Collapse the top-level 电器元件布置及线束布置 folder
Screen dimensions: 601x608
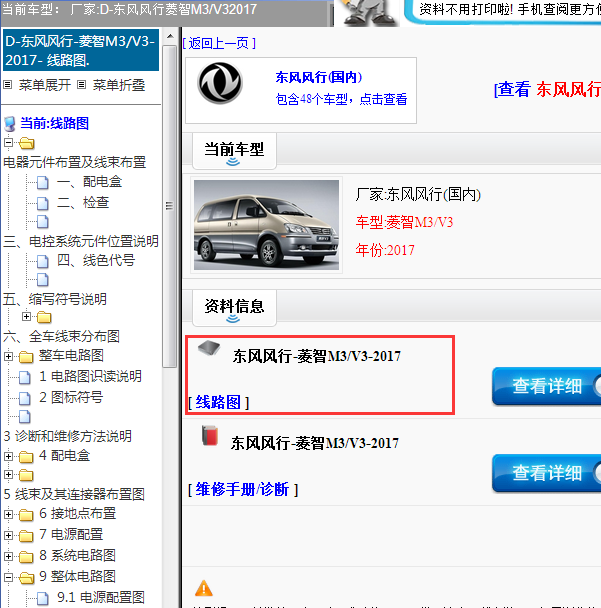click(x=8, y=142)
